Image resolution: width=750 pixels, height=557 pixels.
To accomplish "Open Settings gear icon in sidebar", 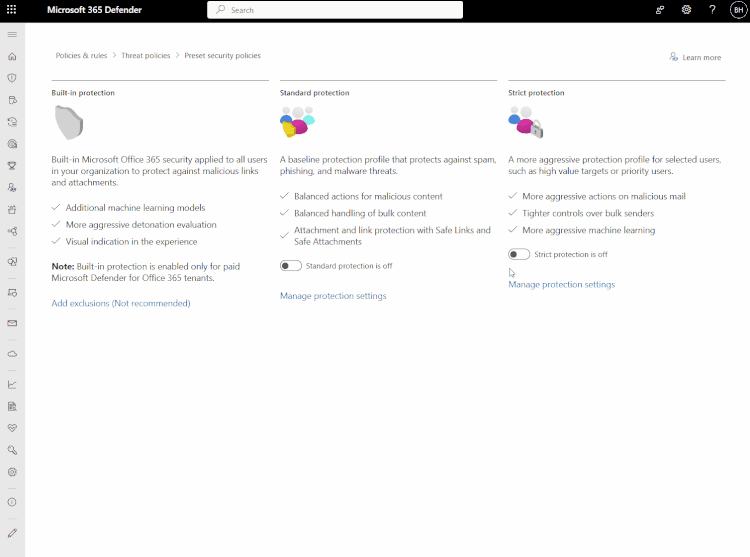I will [12, 472].
